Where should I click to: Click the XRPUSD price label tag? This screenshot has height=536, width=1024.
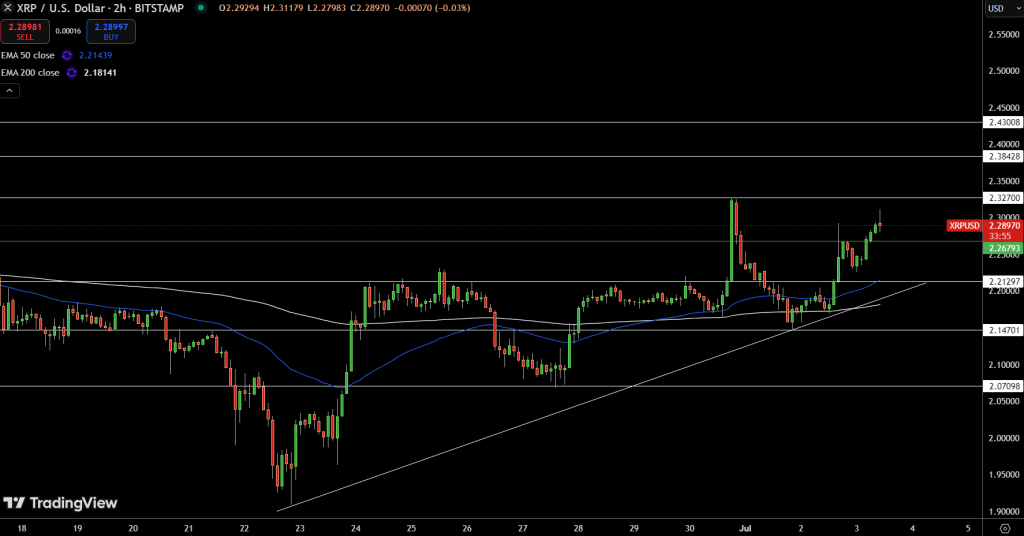(x=965, y=226)
